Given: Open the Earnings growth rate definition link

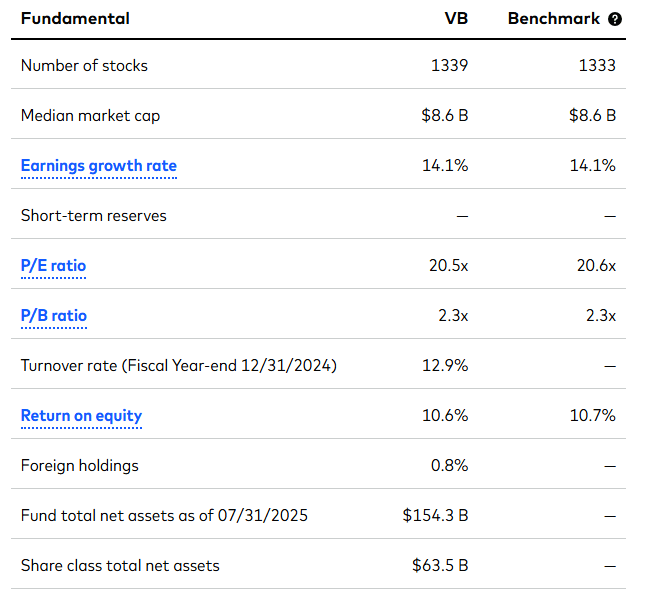Looking at the screenshot, I should pyautogui.click(x=98, y=166).
